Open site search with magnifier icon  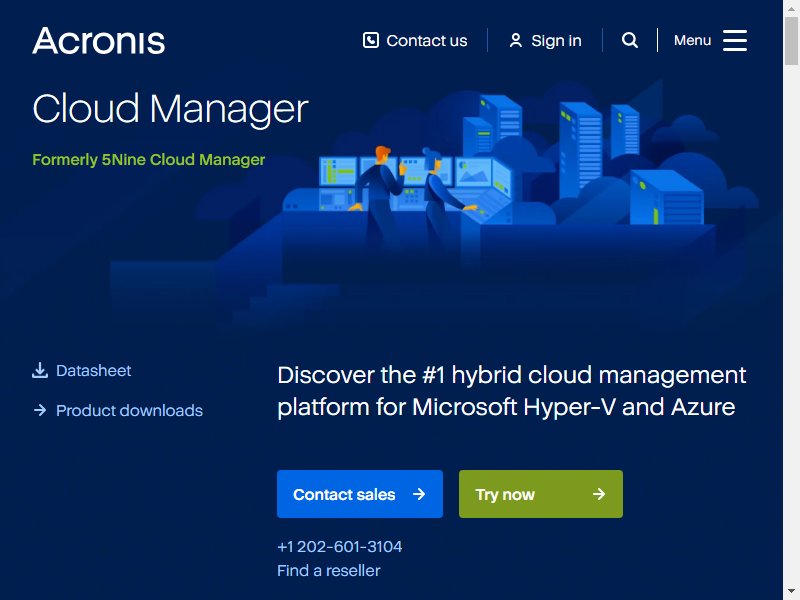[630, 40]
